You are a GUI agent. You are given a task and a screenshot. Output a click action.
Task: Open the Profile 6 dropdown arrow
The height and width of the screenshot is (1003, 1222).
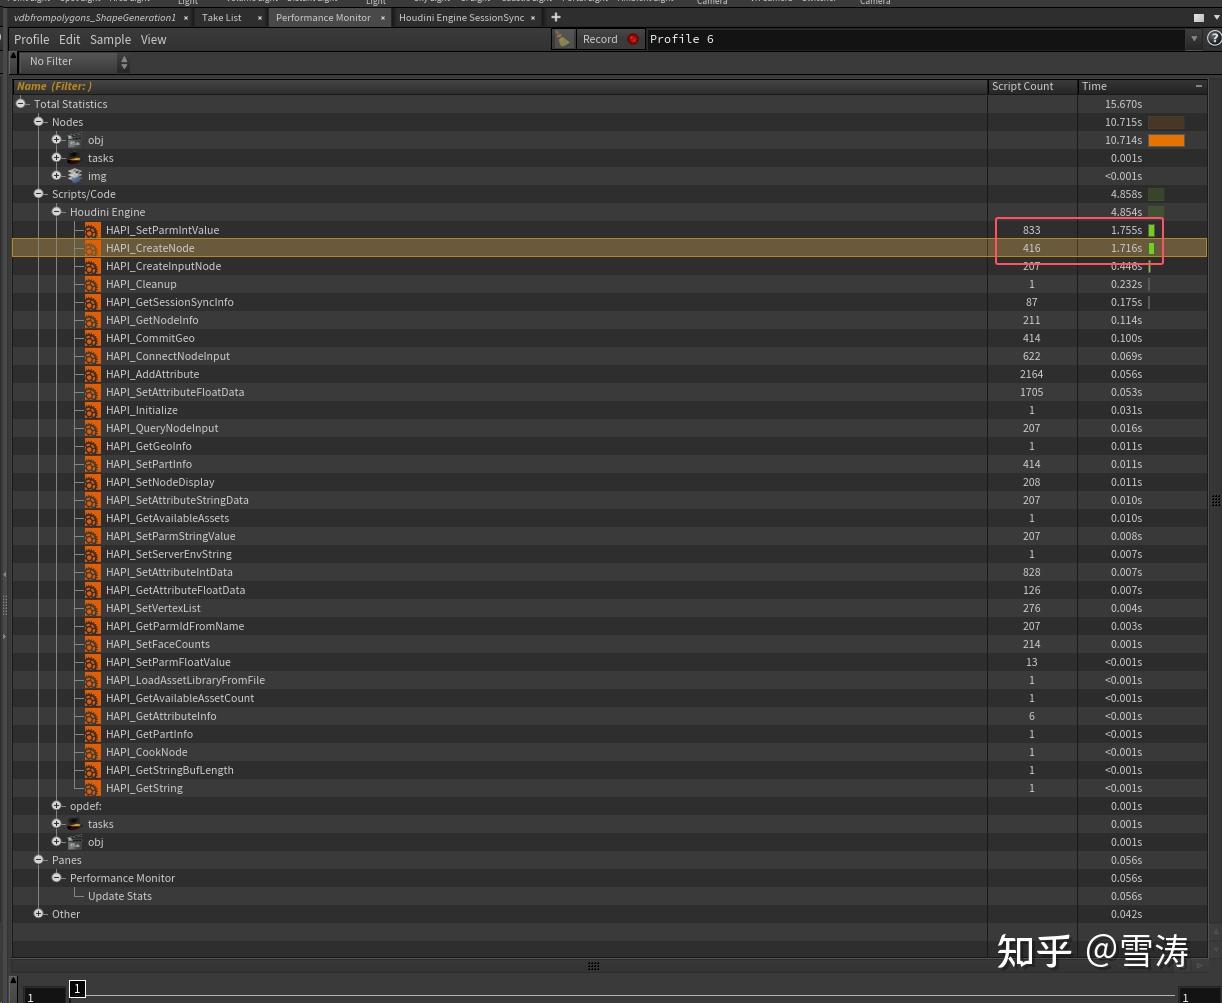[x=1194, y=39]
